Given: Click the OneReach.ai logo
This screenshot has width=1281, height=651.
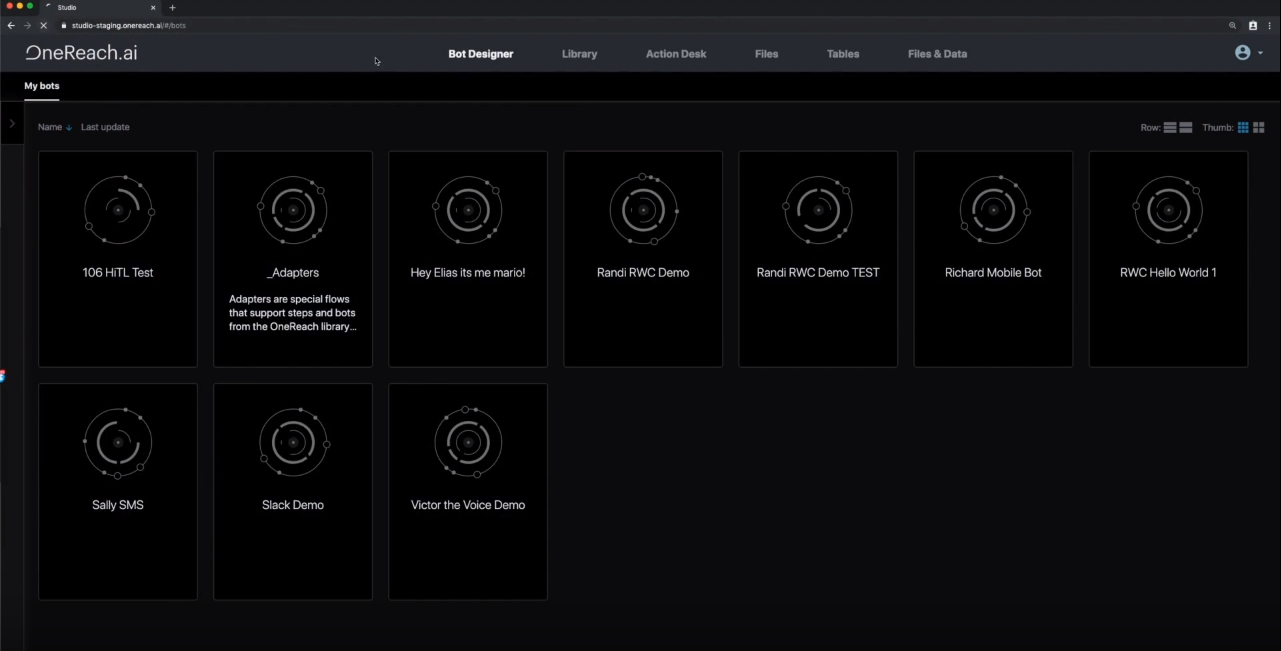Looking at the screenshot, I should pyautogui.click(x=82, y=53).
